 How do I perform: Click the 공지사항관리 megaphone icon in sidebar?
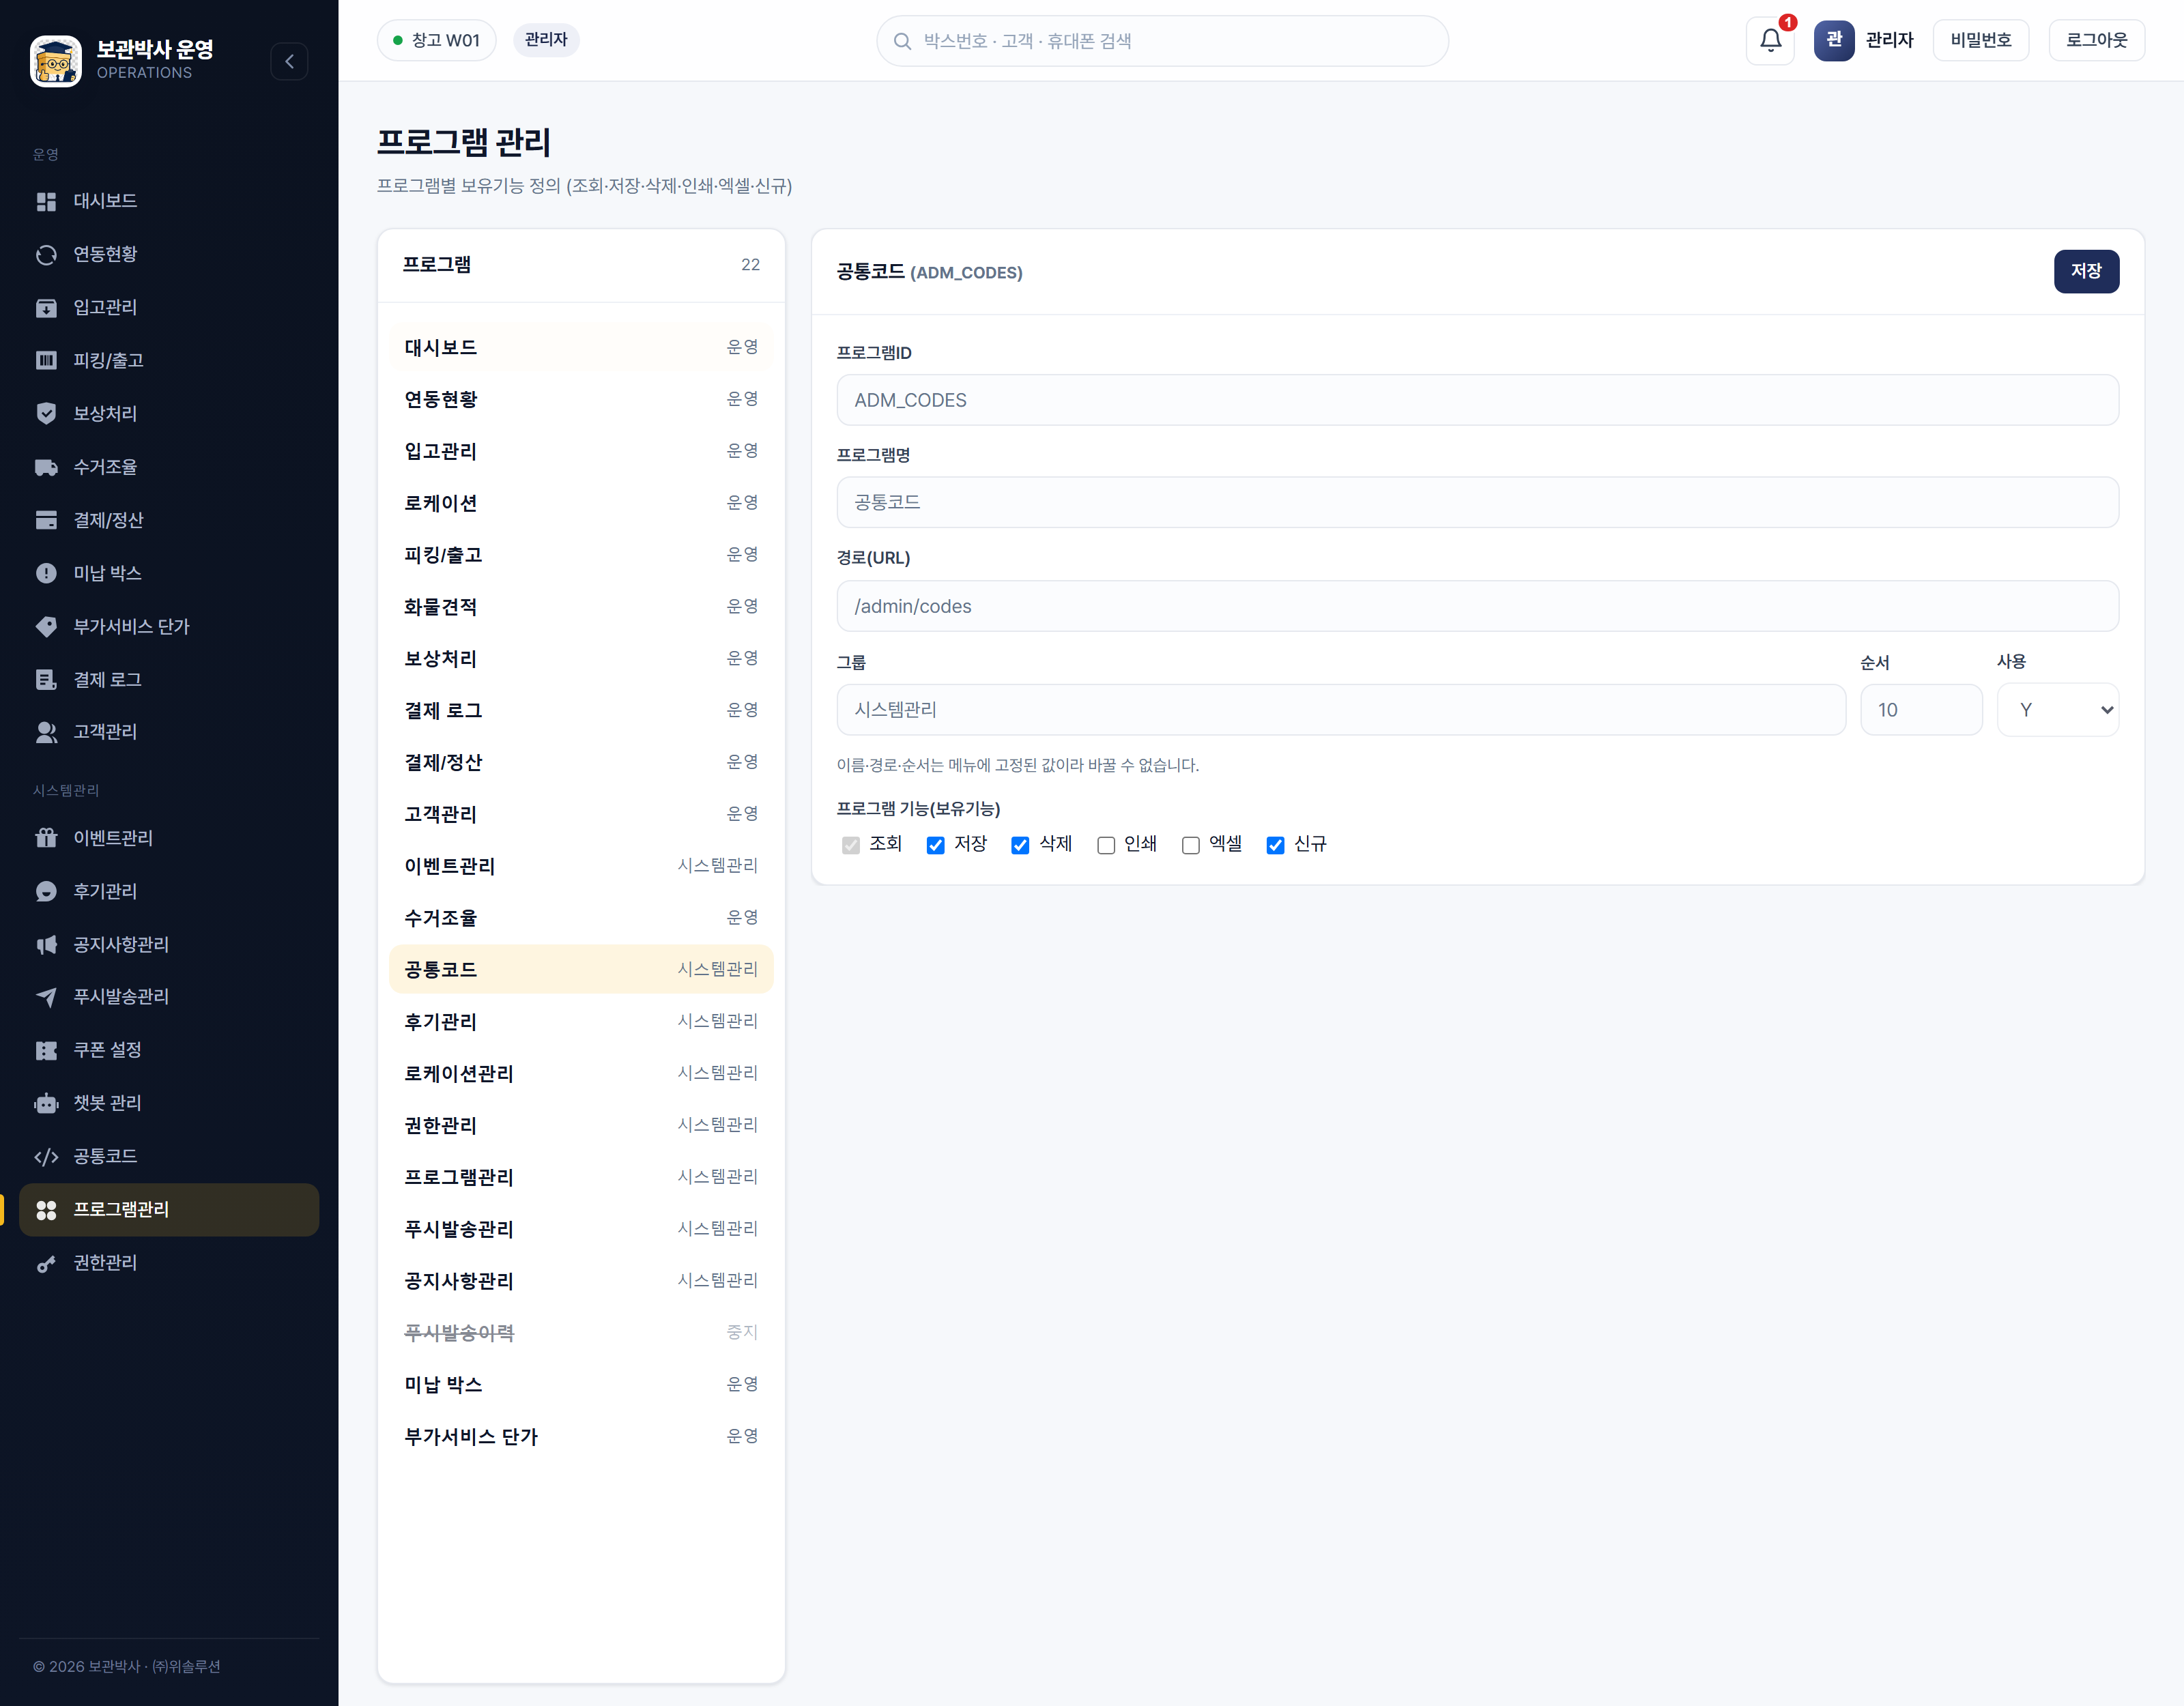pyautogui.click(x=46, y=944)
